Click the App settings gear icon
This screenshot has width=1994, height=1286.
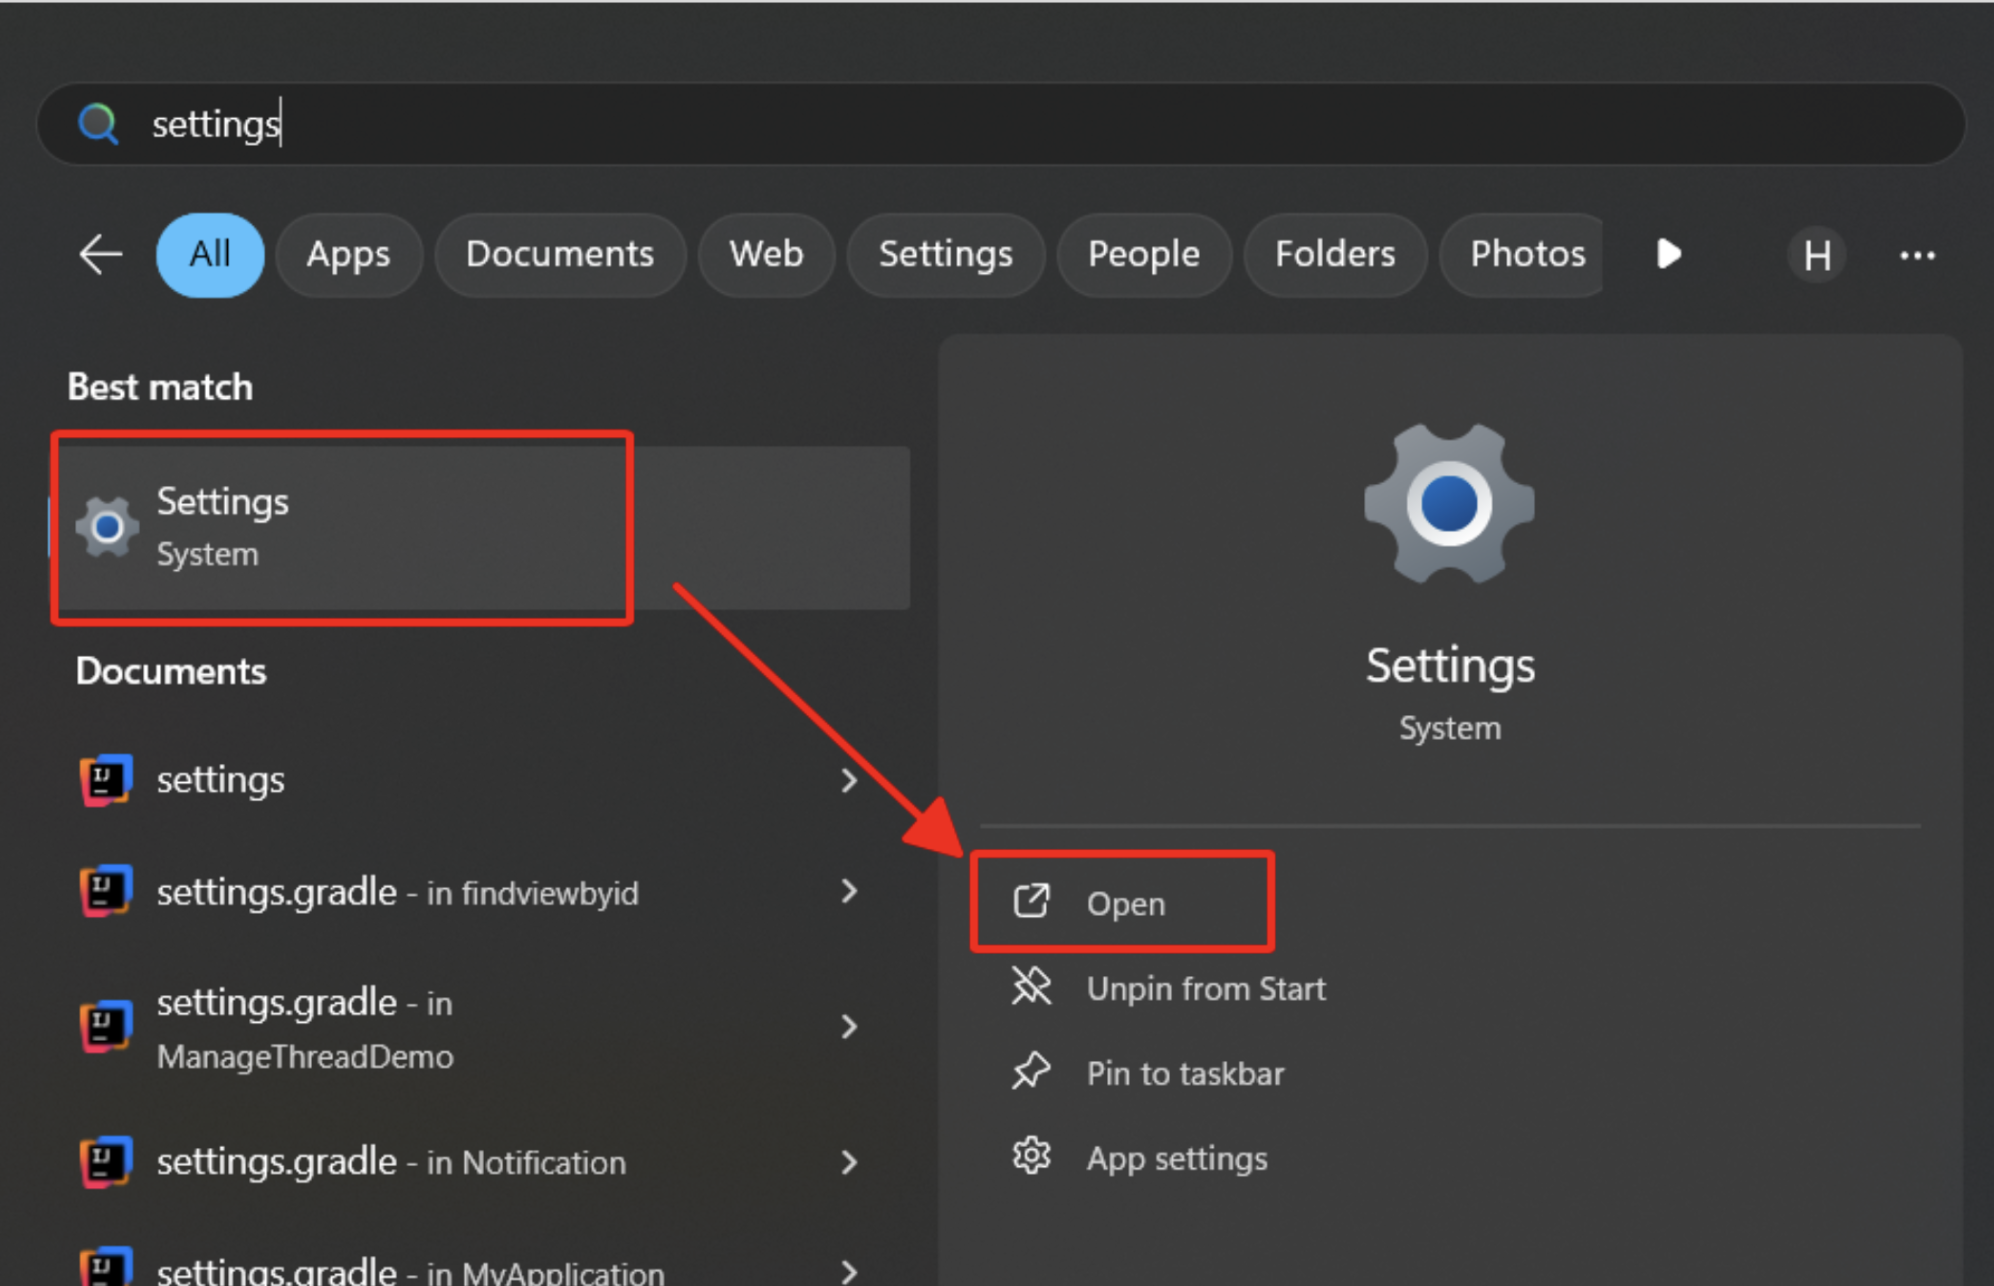pyautogui.click(x=1031, y=1157)
